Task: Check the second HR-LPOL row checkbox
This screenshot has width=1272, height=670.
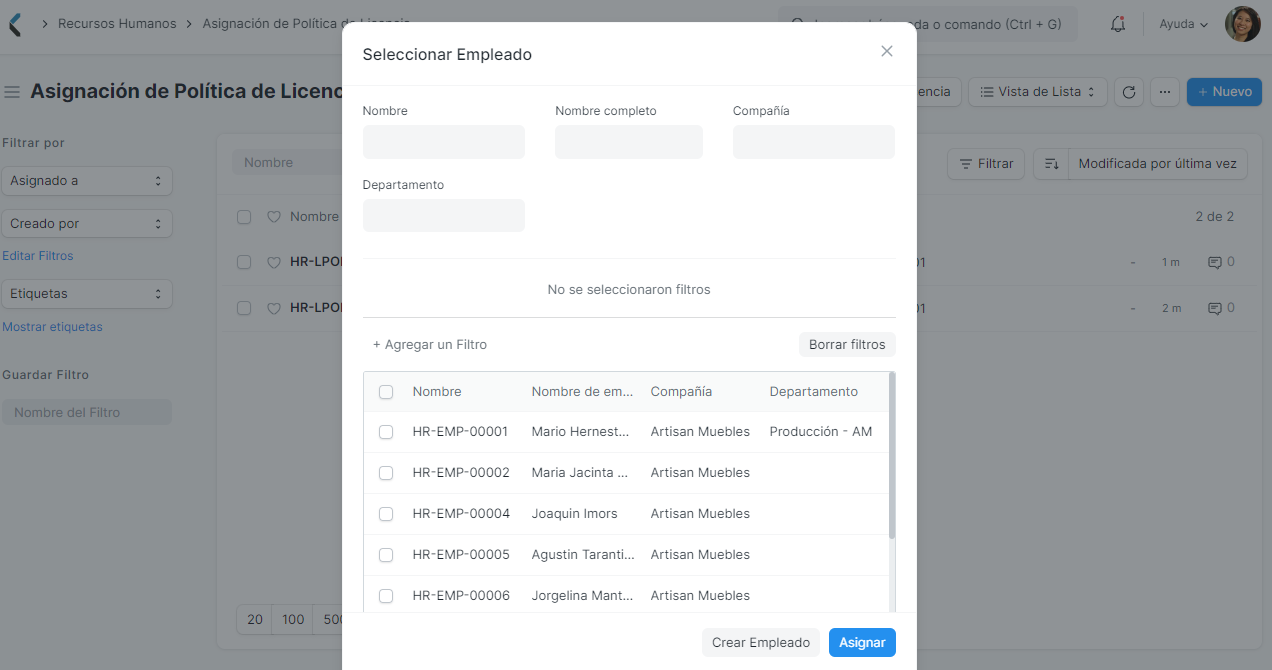Action: [244, 308]
